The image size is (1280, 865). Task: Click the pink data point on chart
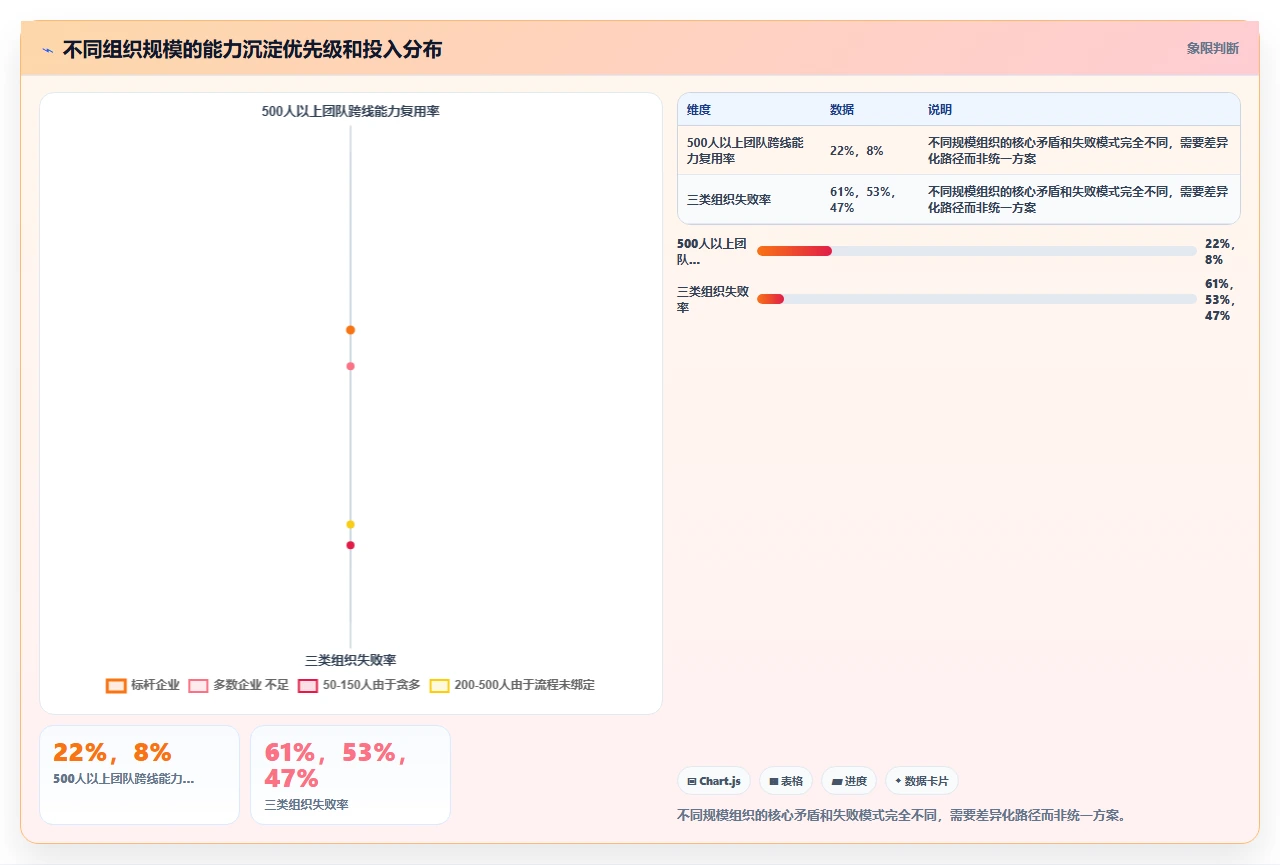click(x=350, y=366)
